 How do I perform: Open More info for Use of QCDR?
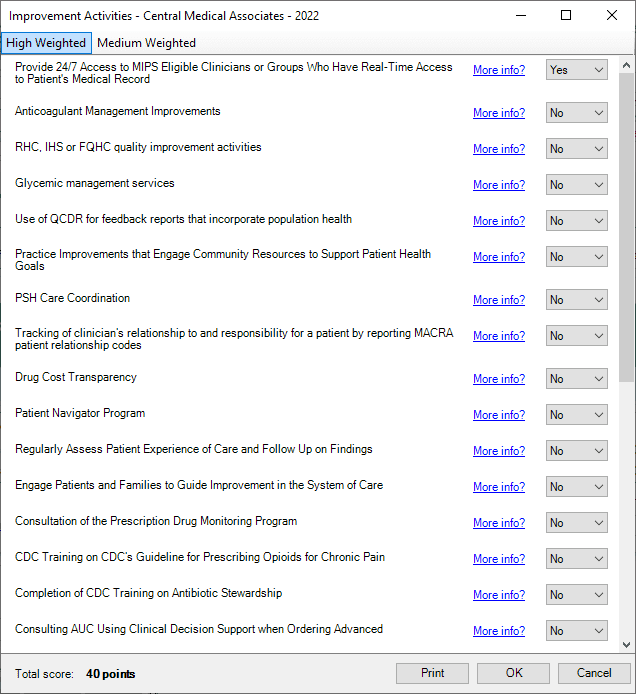pos(498,221)
